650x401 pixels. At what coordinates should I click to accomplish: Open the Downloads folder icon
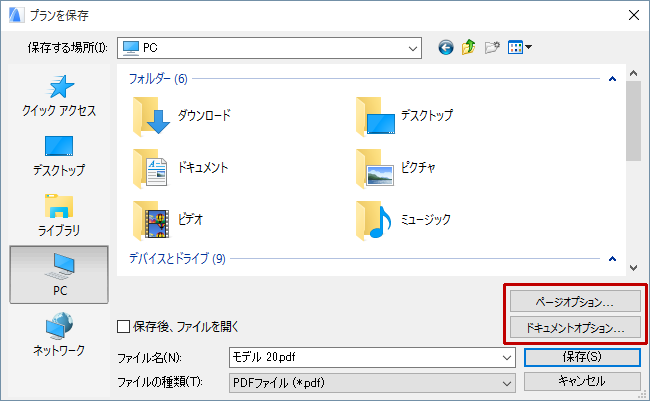click(x=151, y=116)
